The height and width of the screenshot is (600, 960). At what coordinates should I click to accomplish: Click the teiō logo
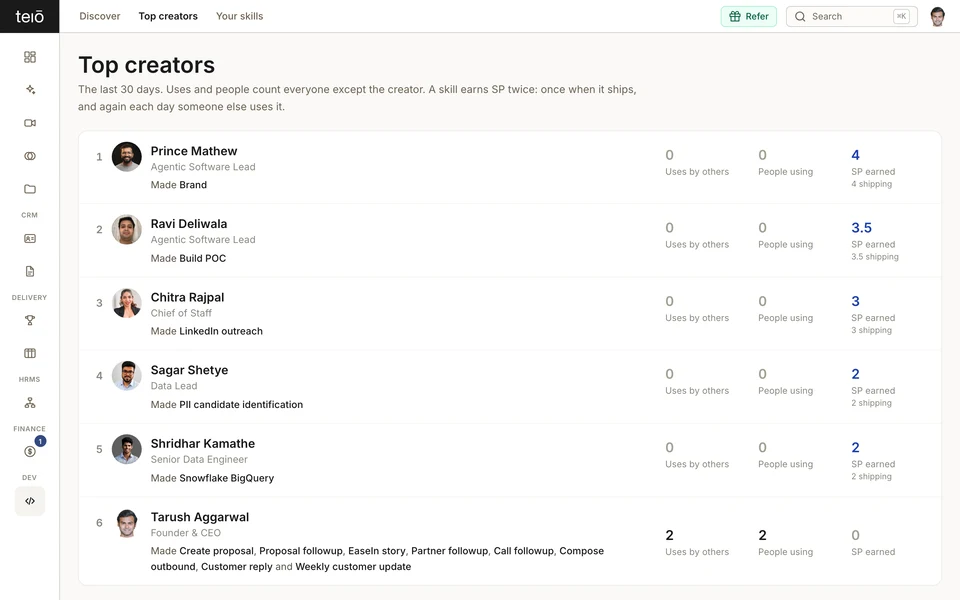[29, 17]
